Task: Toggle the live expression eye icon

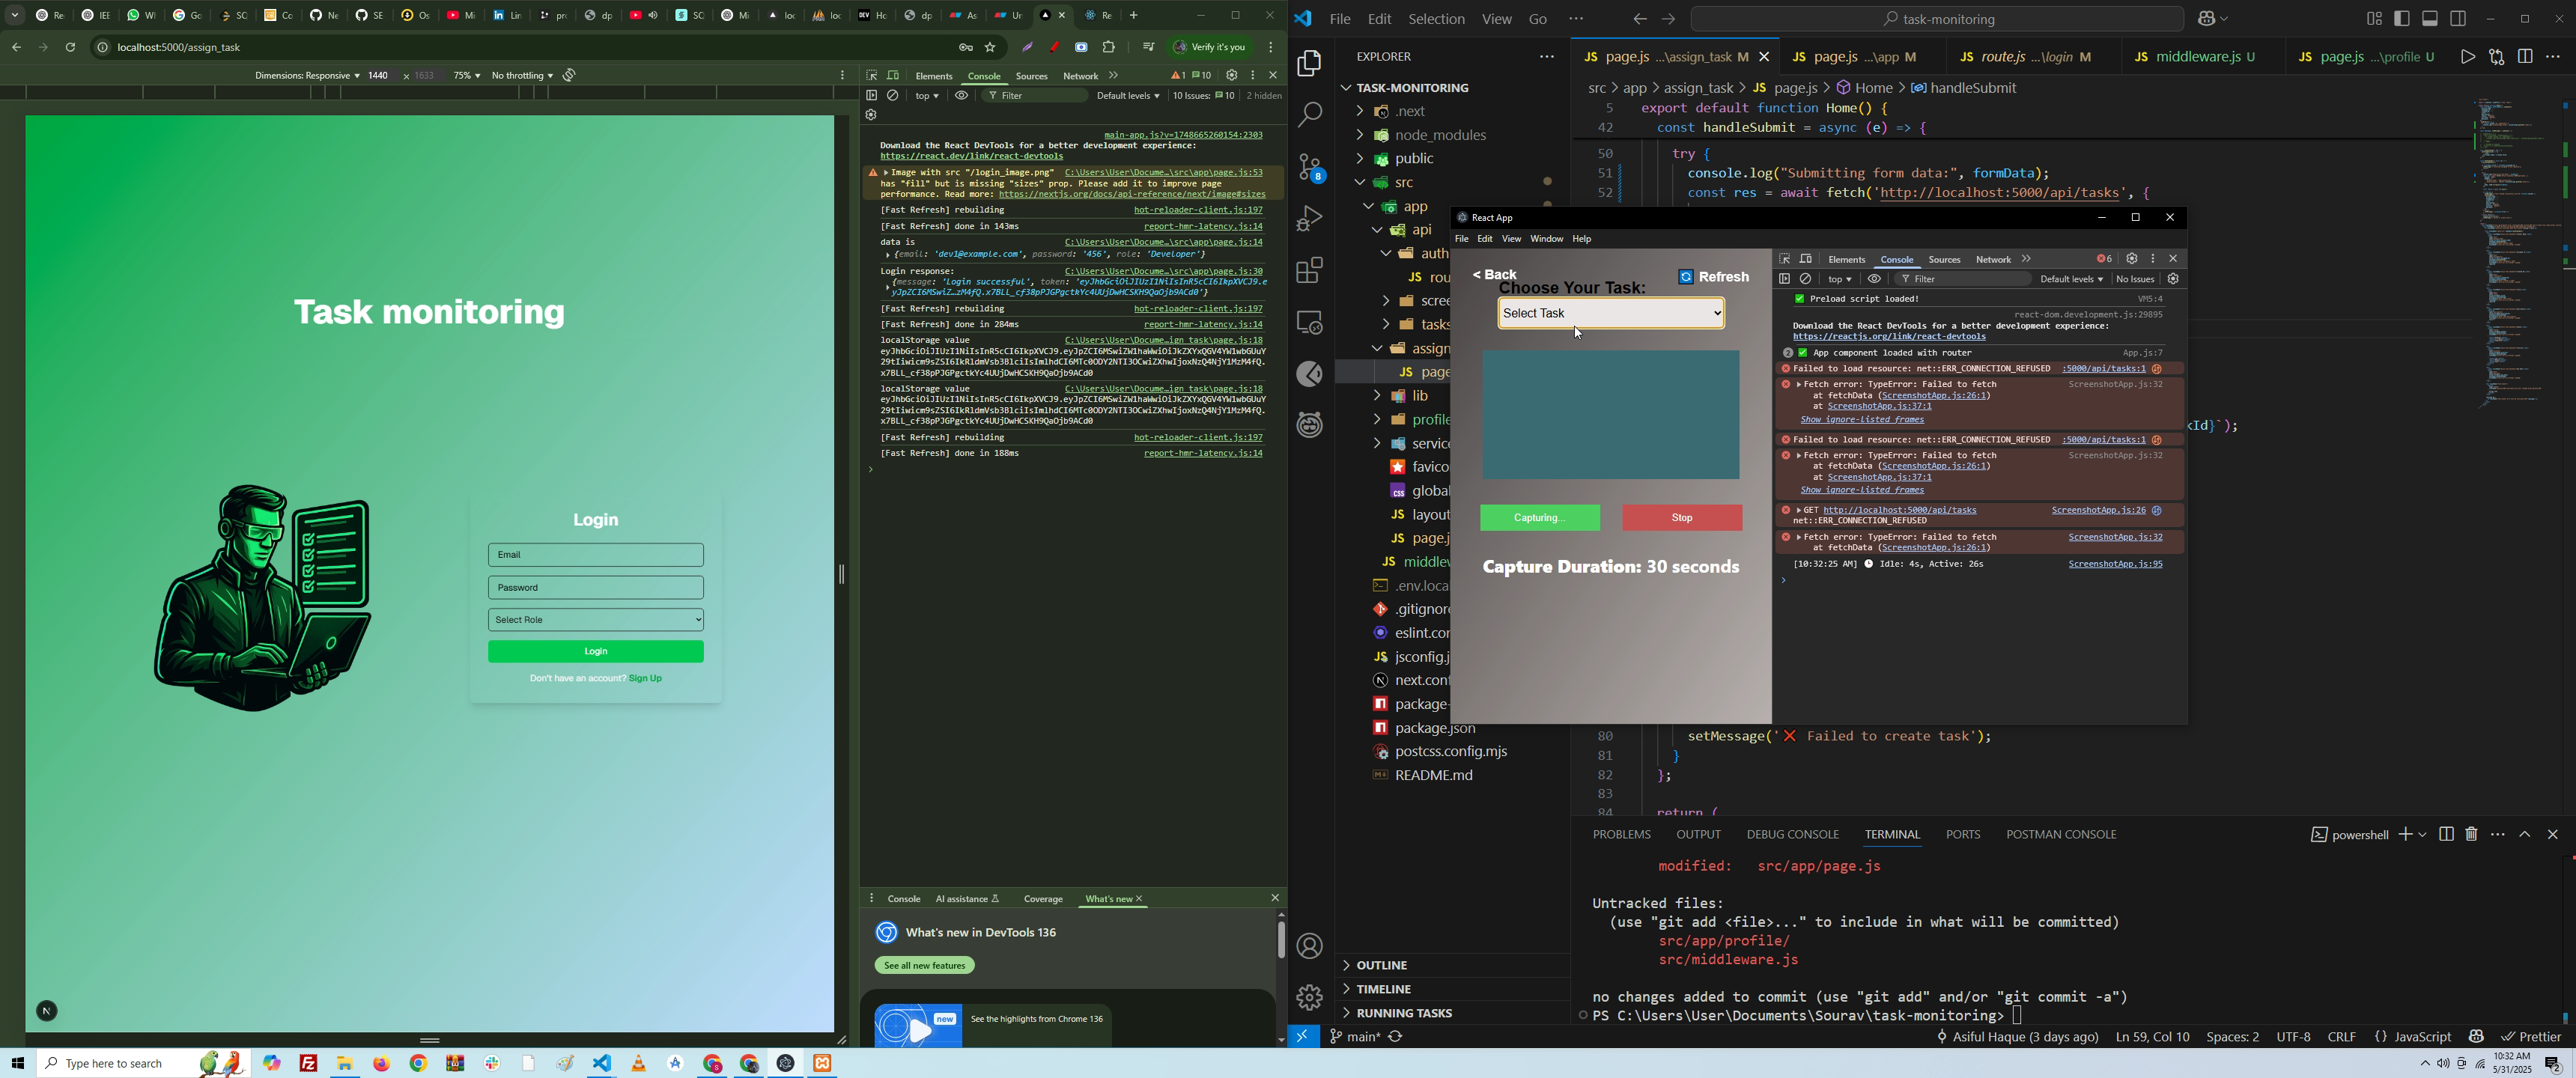Action: click(x=961, y=96)
